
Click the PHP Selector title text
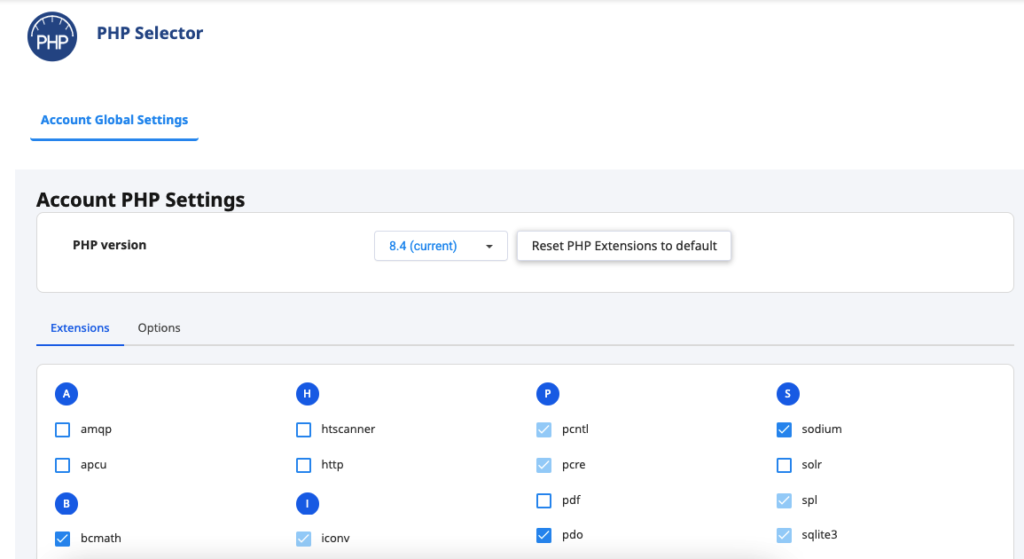[150, 33]
